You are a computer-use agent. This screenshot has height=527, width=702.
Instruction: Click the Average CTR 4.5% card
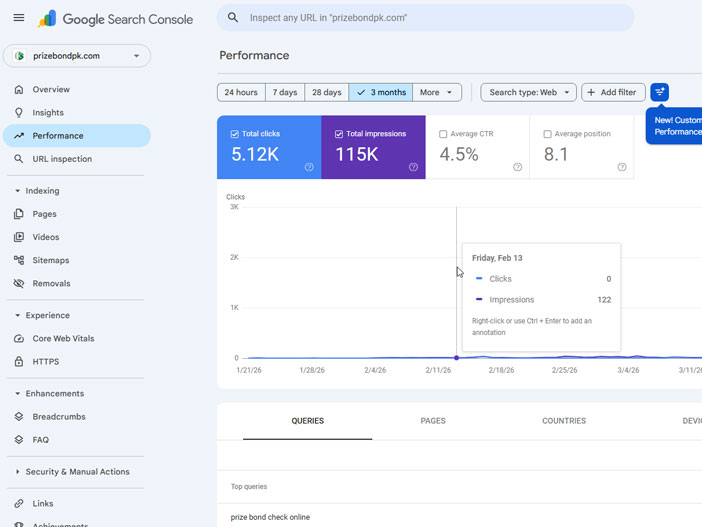(x=478, y=147)
